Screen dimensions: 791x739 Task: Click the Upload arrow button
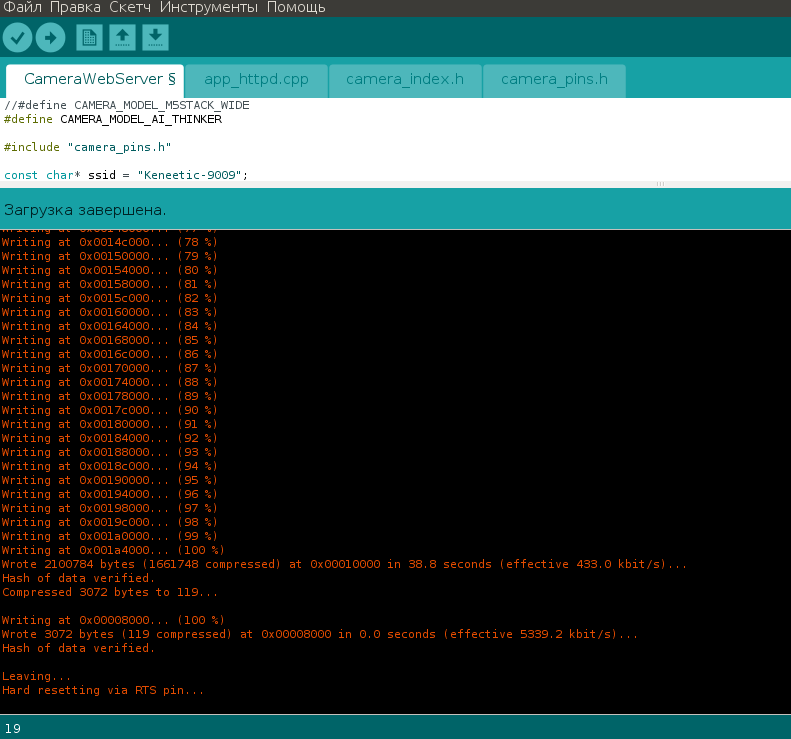click(x=50, y=38)
